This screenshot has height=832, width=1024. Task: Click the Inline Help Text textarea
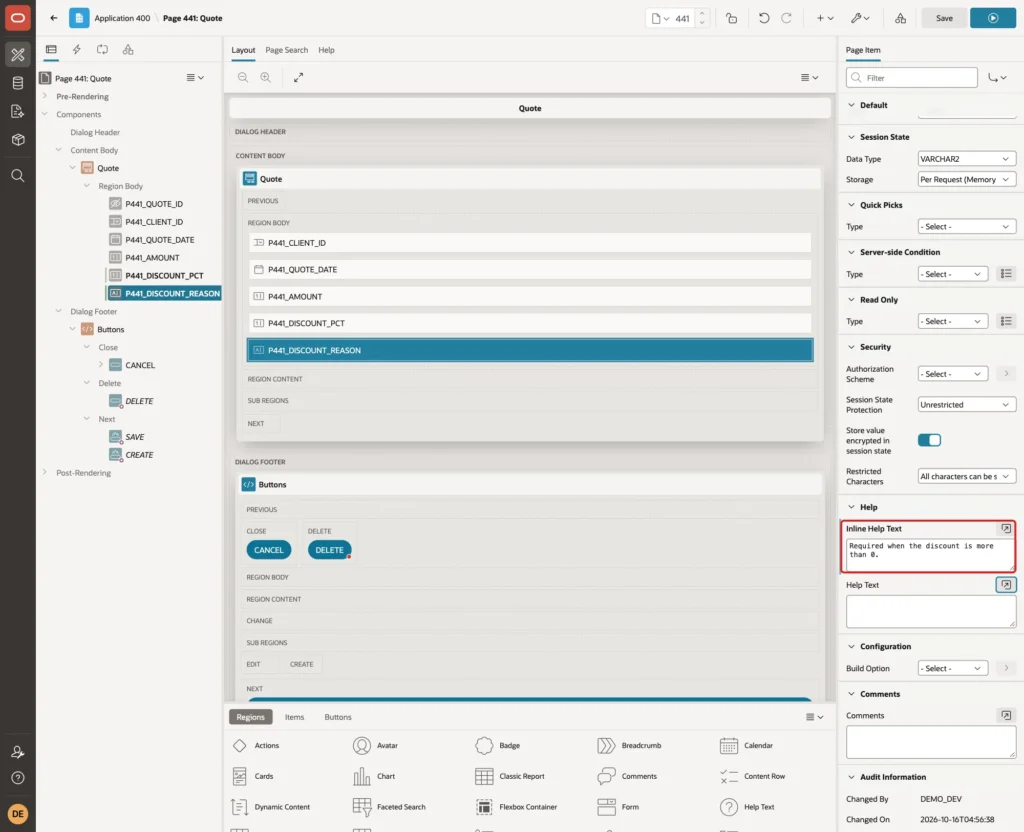[930, 554]
